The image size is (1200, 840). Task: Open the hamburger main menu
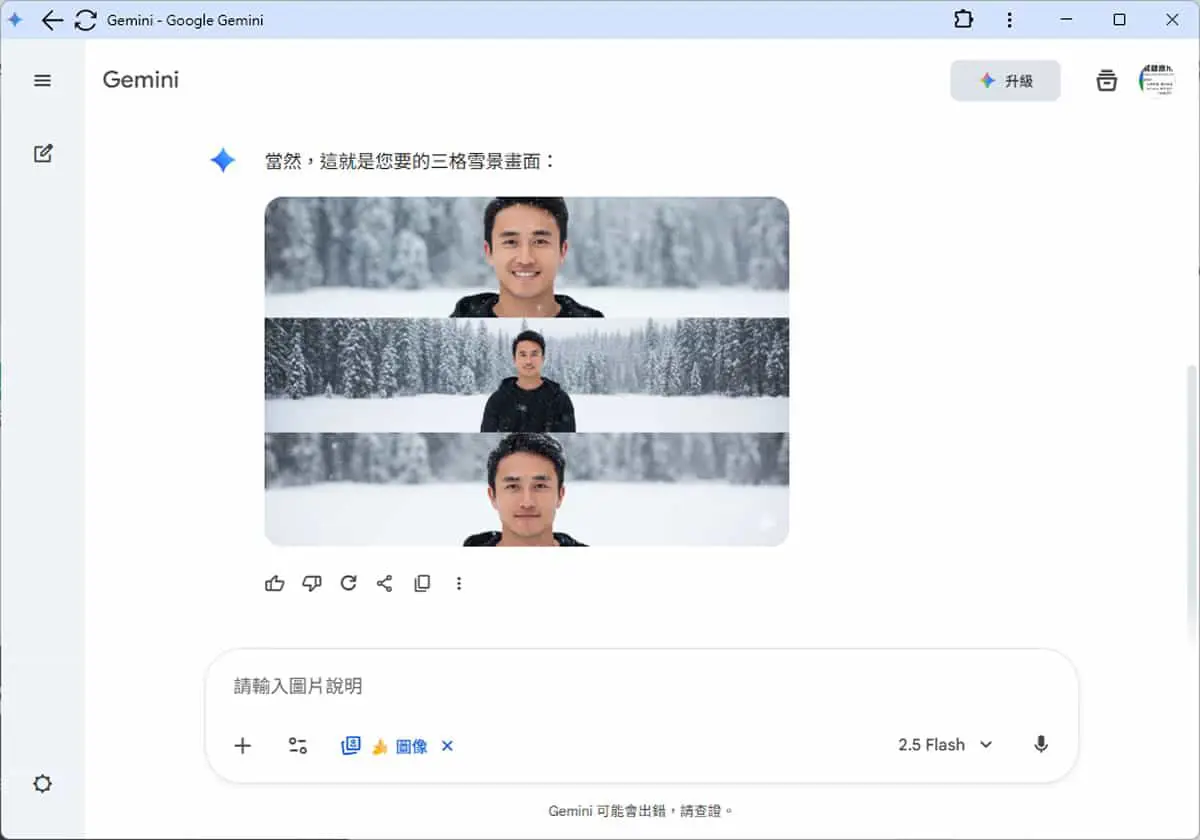(x=42, y=81)
